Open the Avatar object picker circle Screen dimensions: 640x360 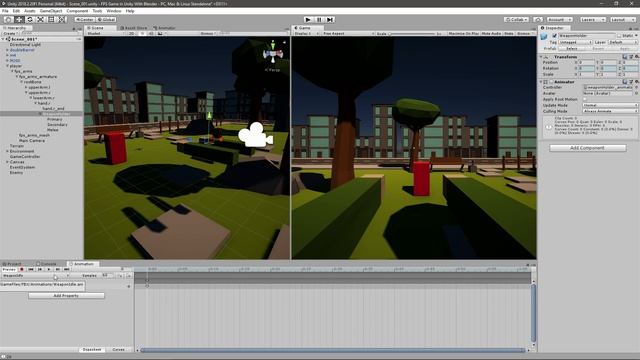[x=636, y=93]
